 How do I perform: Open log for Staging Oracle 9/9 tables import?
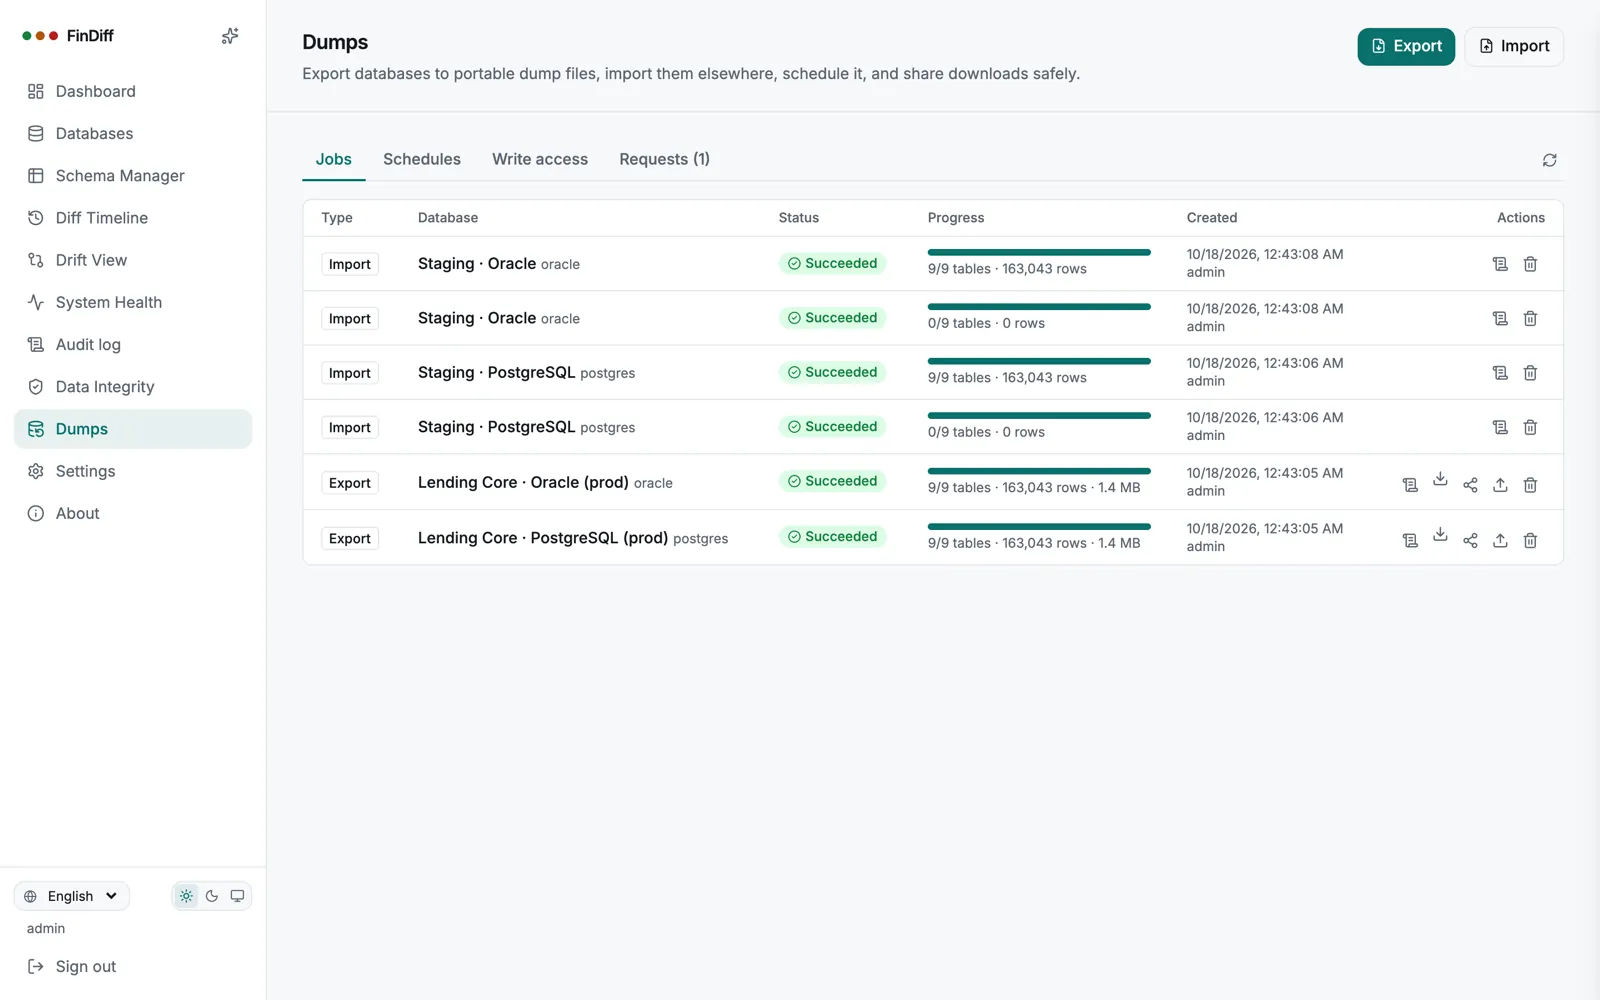1500,264
